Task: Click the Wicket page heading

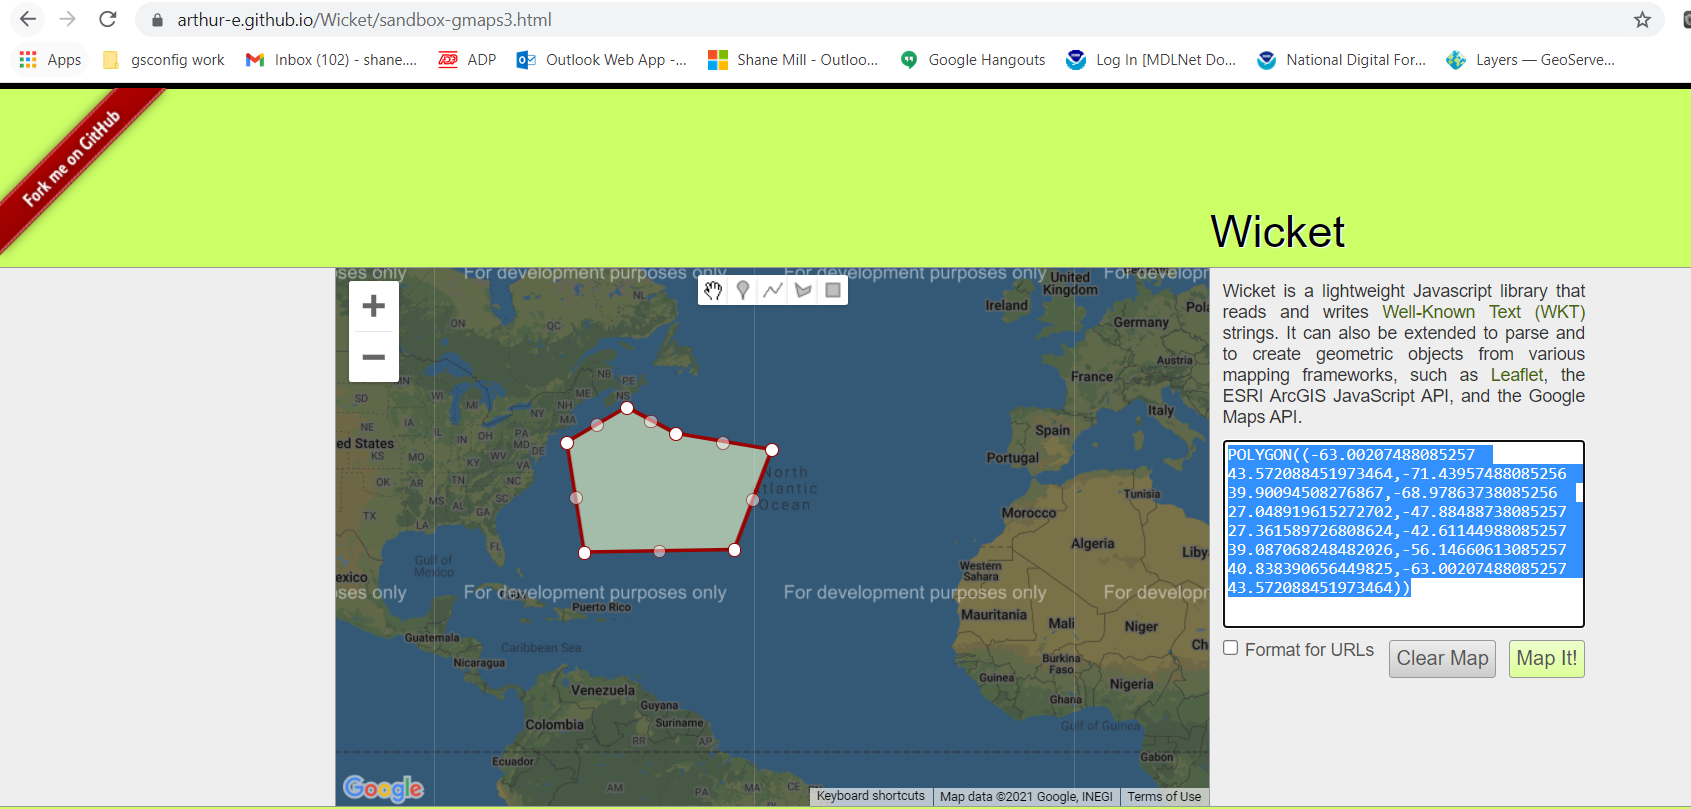Action: [x=1277, y=232]
